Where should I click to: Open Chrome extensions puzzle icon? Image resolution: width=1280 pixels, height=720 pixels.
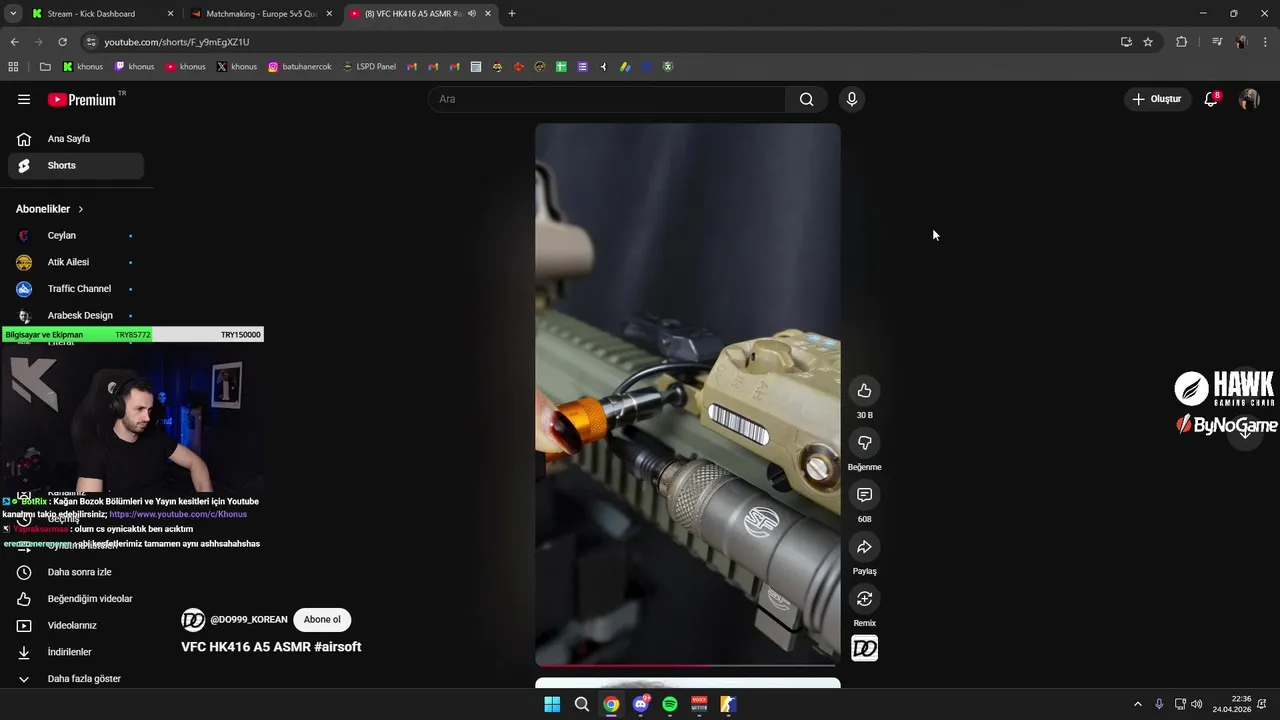tap(1181, 42)
